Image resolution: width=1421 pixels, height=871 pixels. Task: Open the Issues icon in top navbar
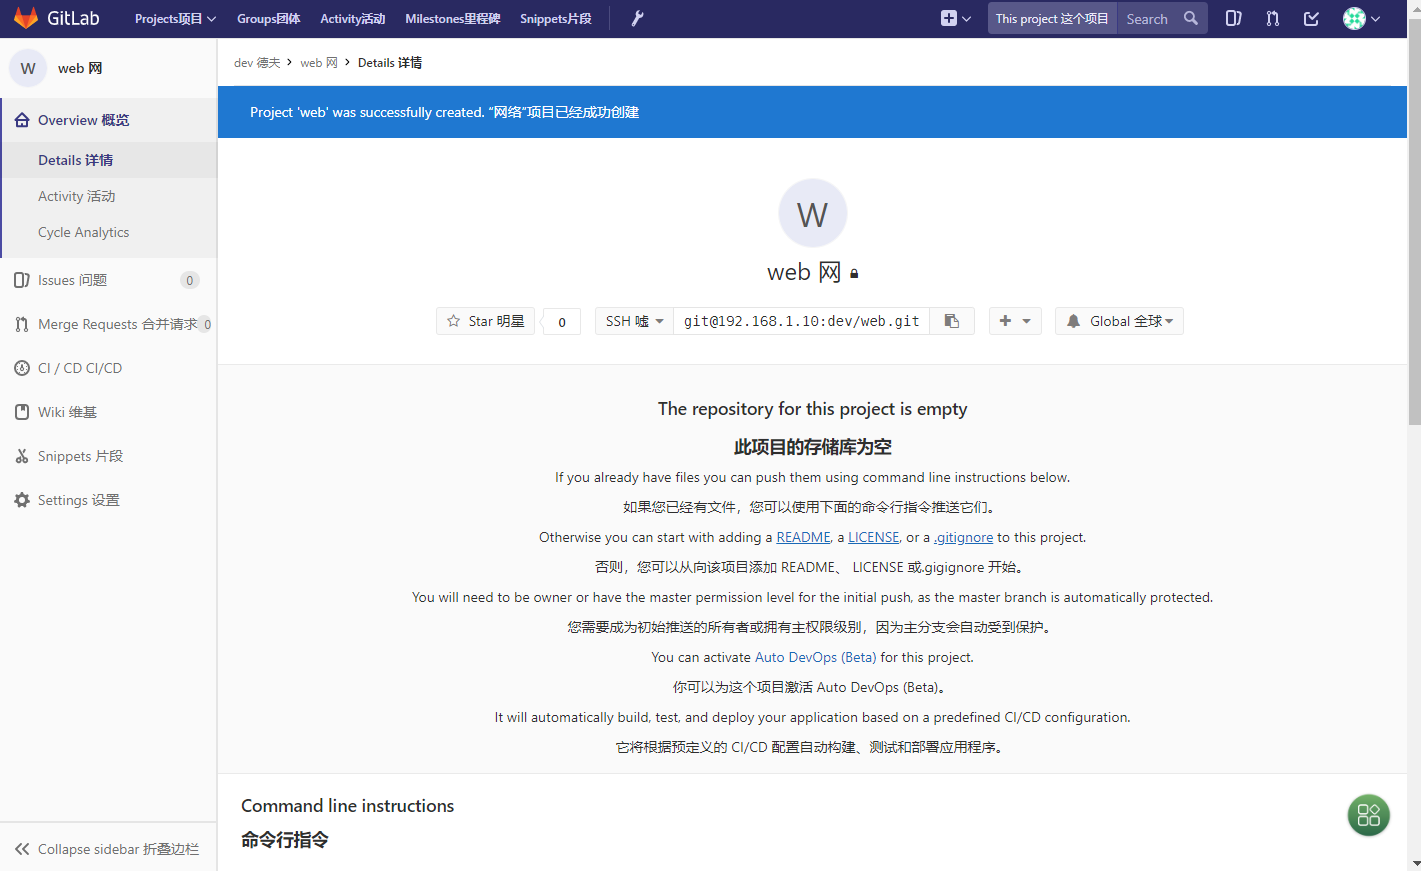coord(1233,18)
